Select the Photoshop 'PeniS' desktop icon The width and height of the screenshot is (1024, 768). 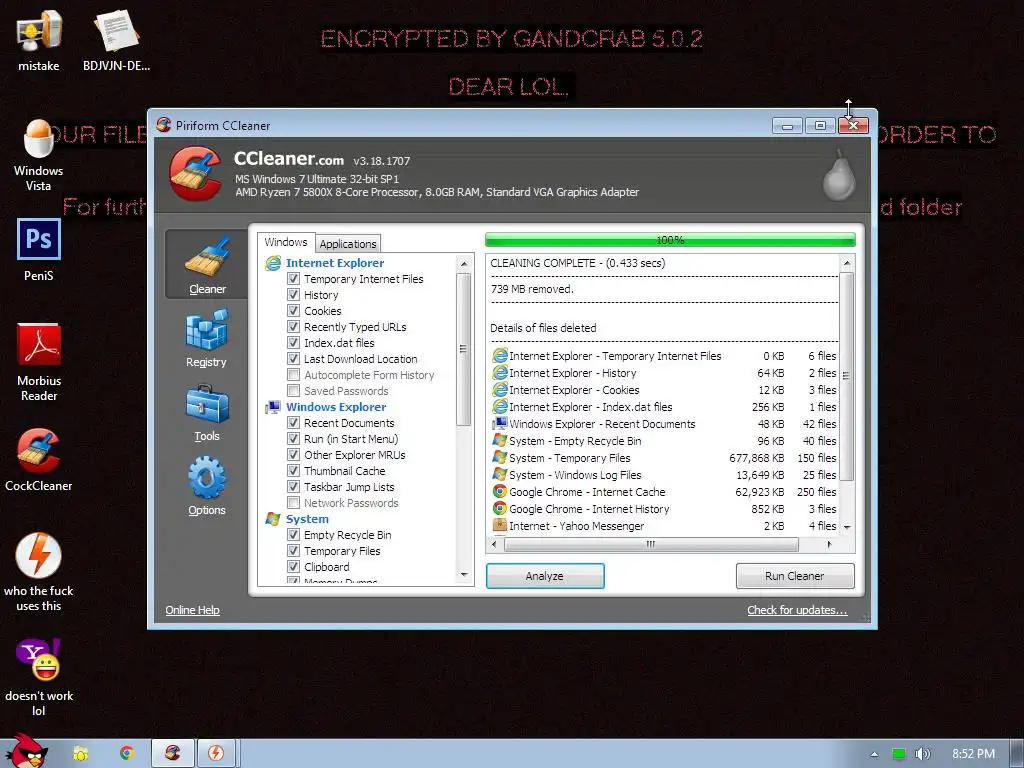tap(39, 251)
